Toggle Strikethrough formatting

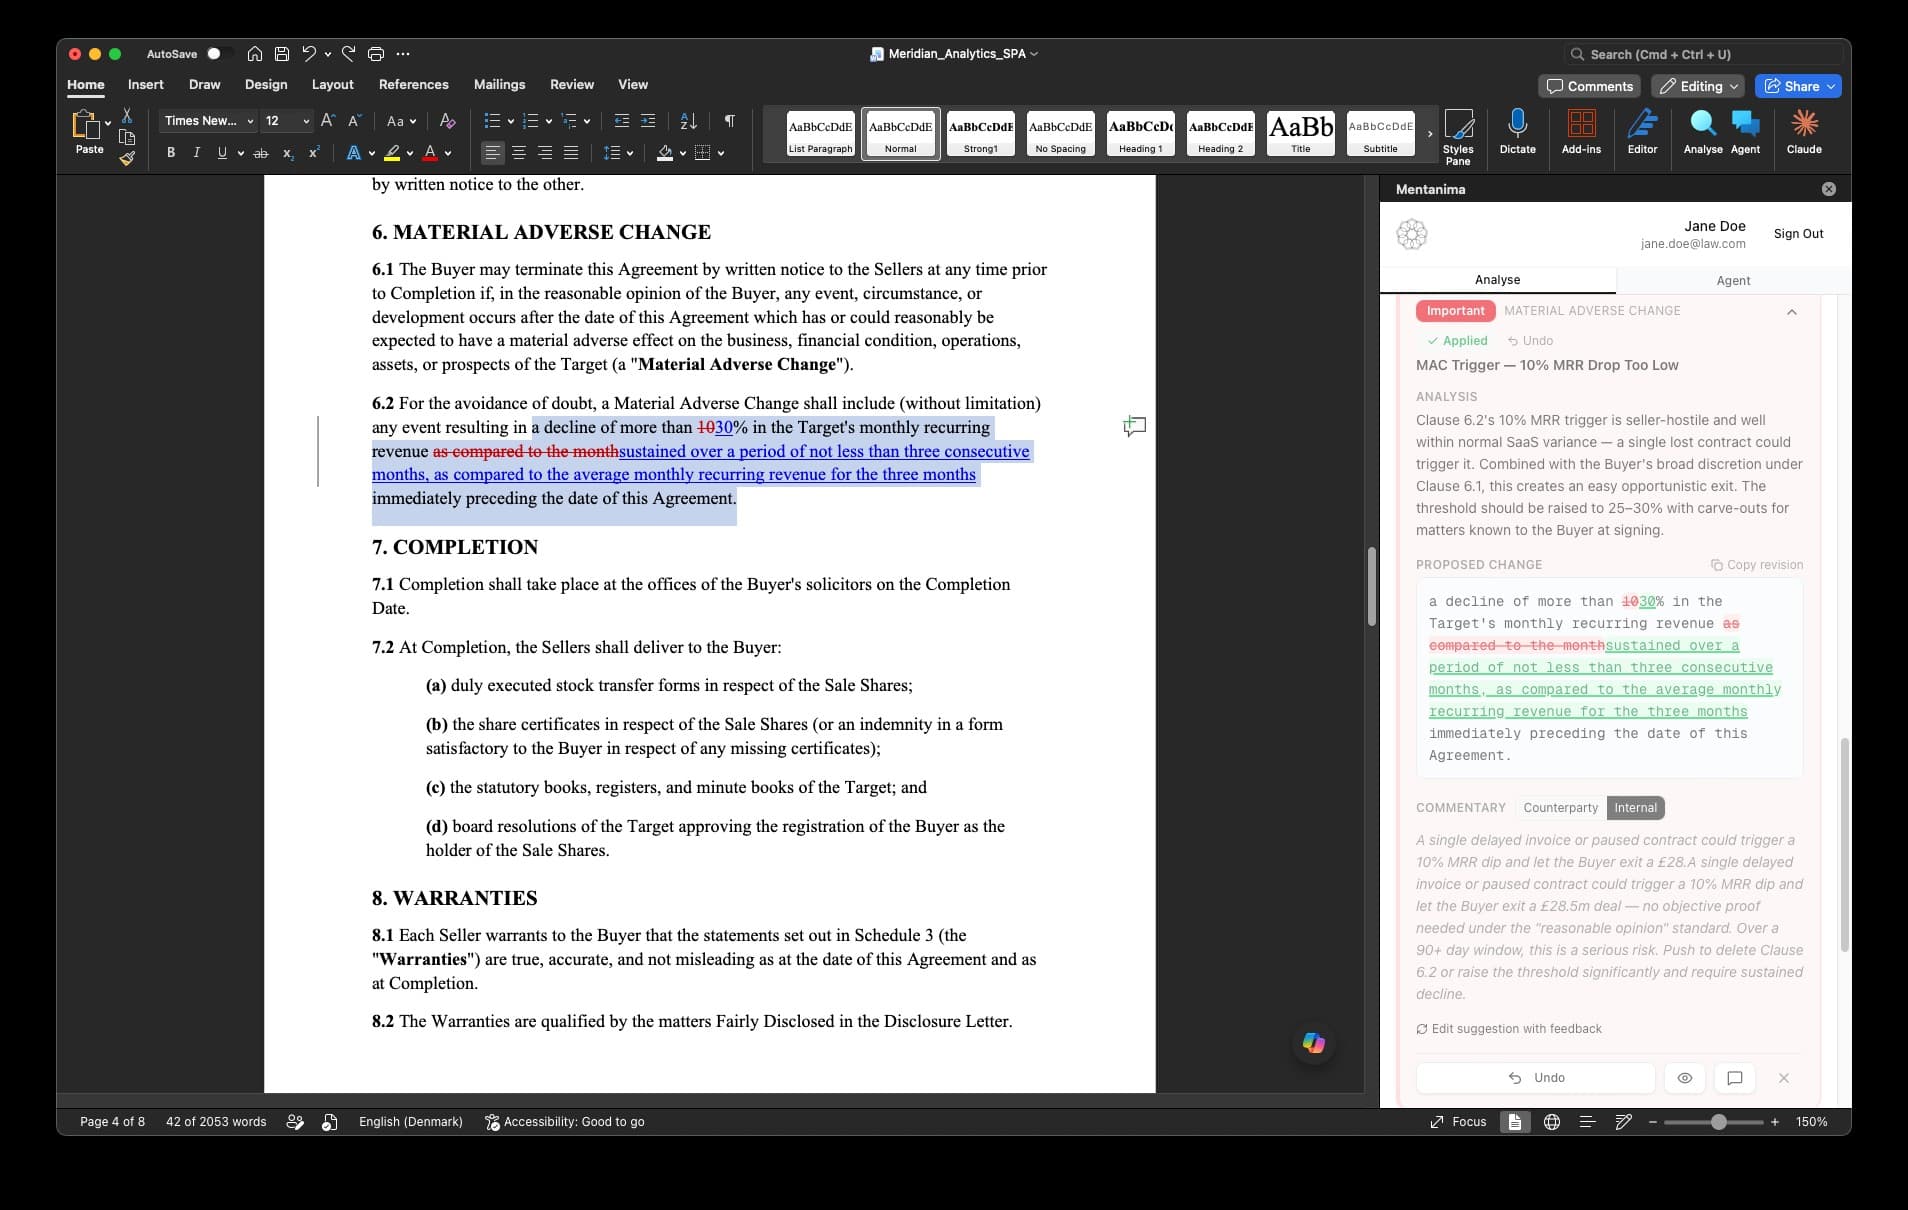tap(261, 153)
